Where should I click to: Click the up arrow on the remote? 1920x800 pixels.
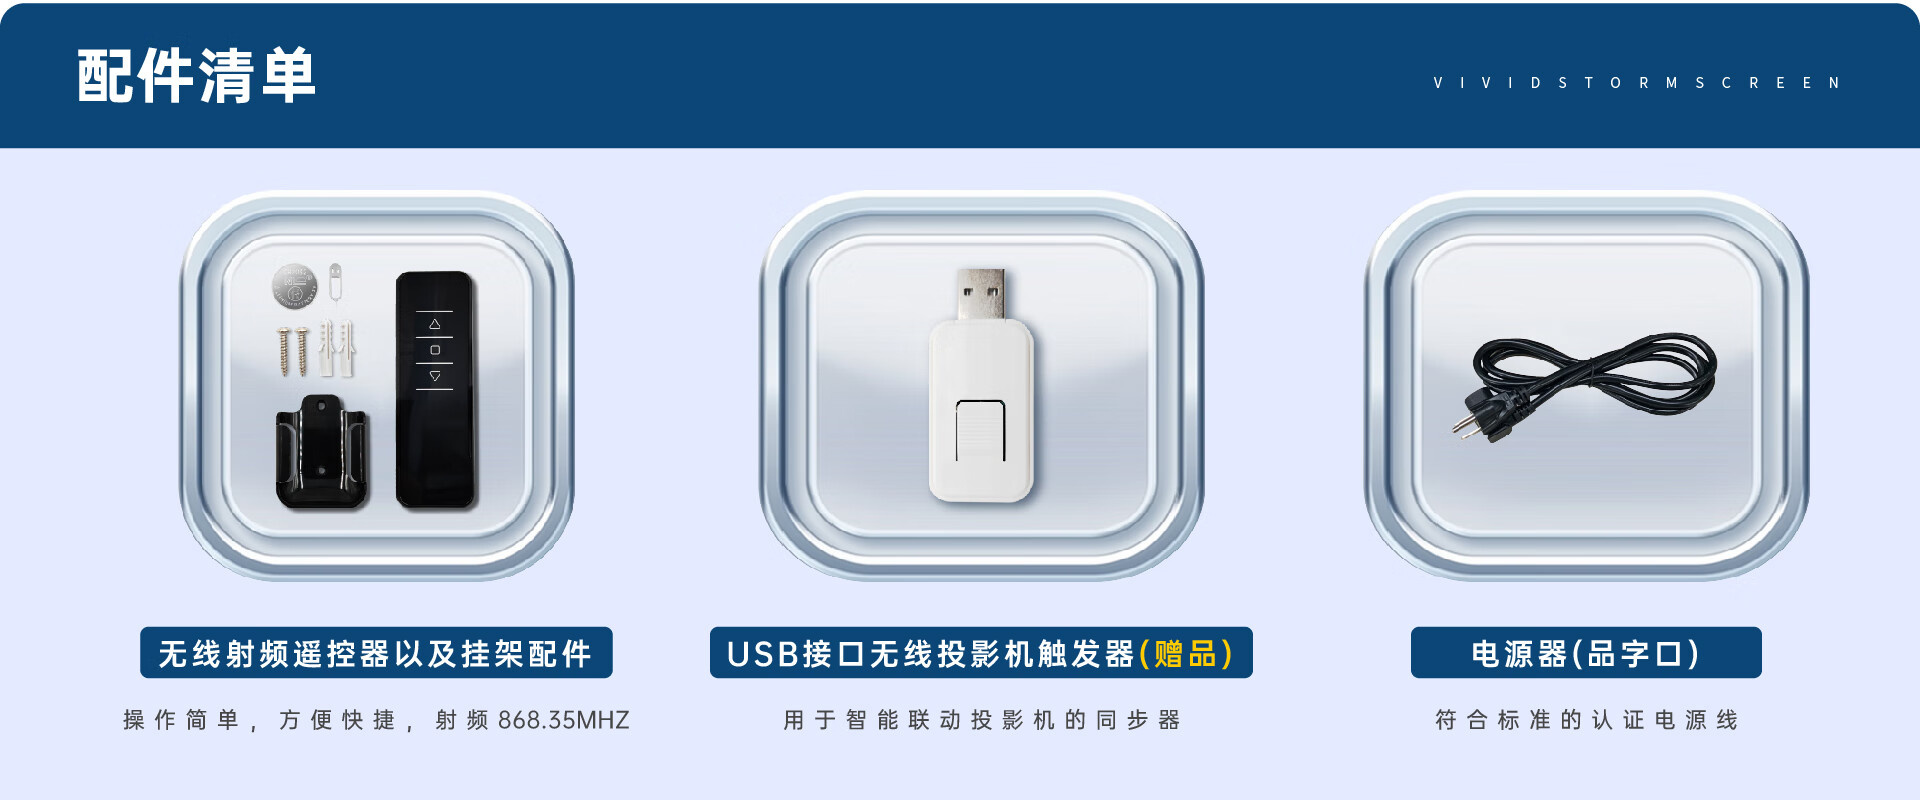pyautogui.click(x=435, y=324)
